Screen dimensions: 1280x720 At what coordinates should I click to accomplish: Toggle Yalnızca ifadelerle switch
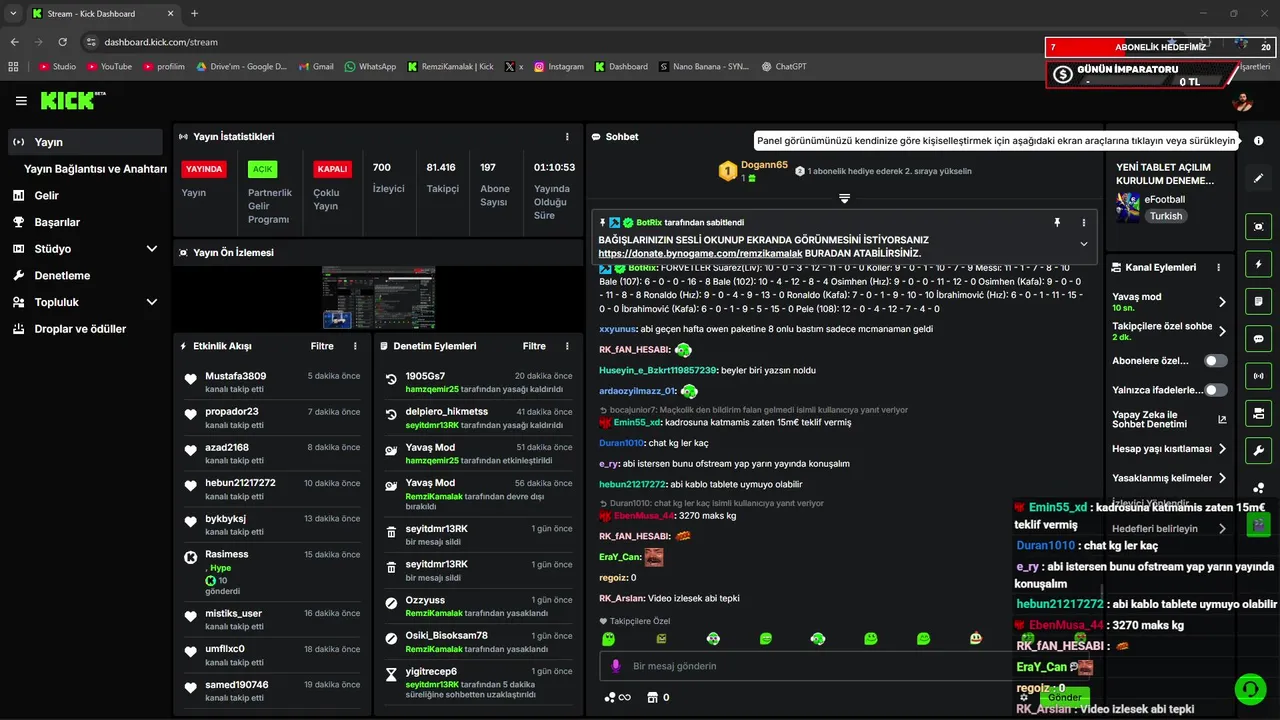pos(1215,390)
